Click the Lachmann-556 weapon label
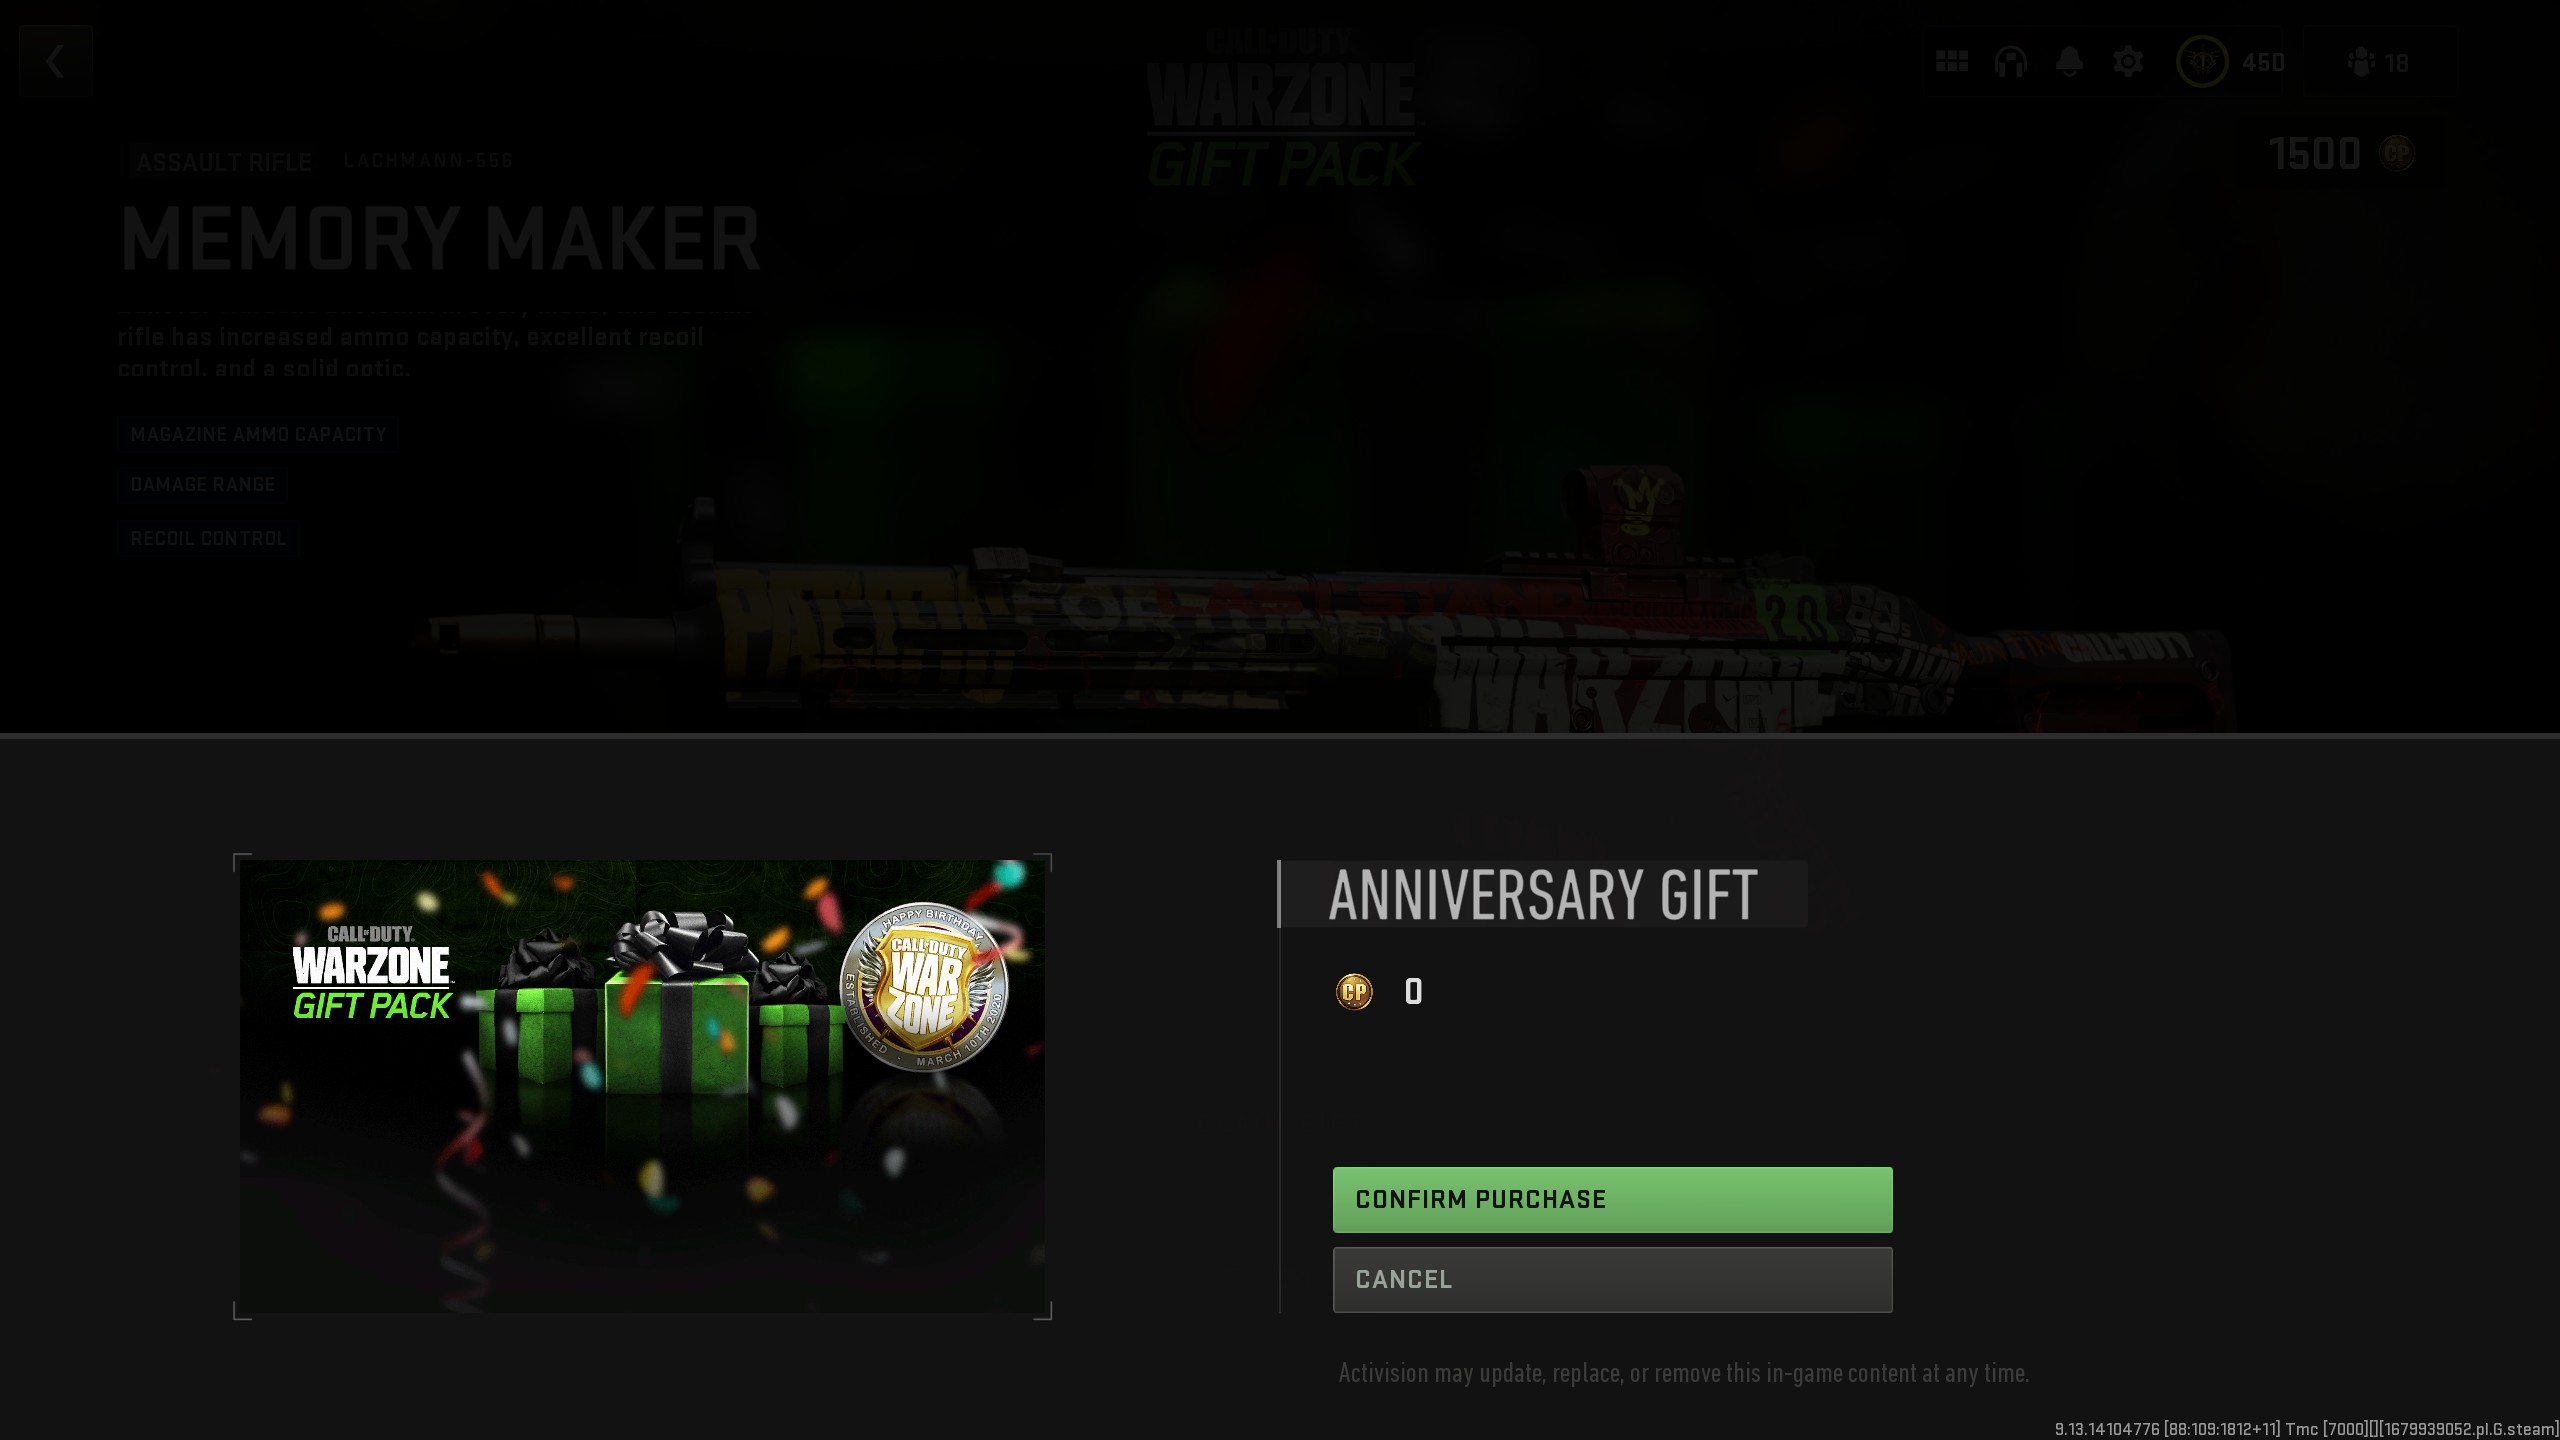The height and width of the screenshot is (1440, 2560). 428,160
